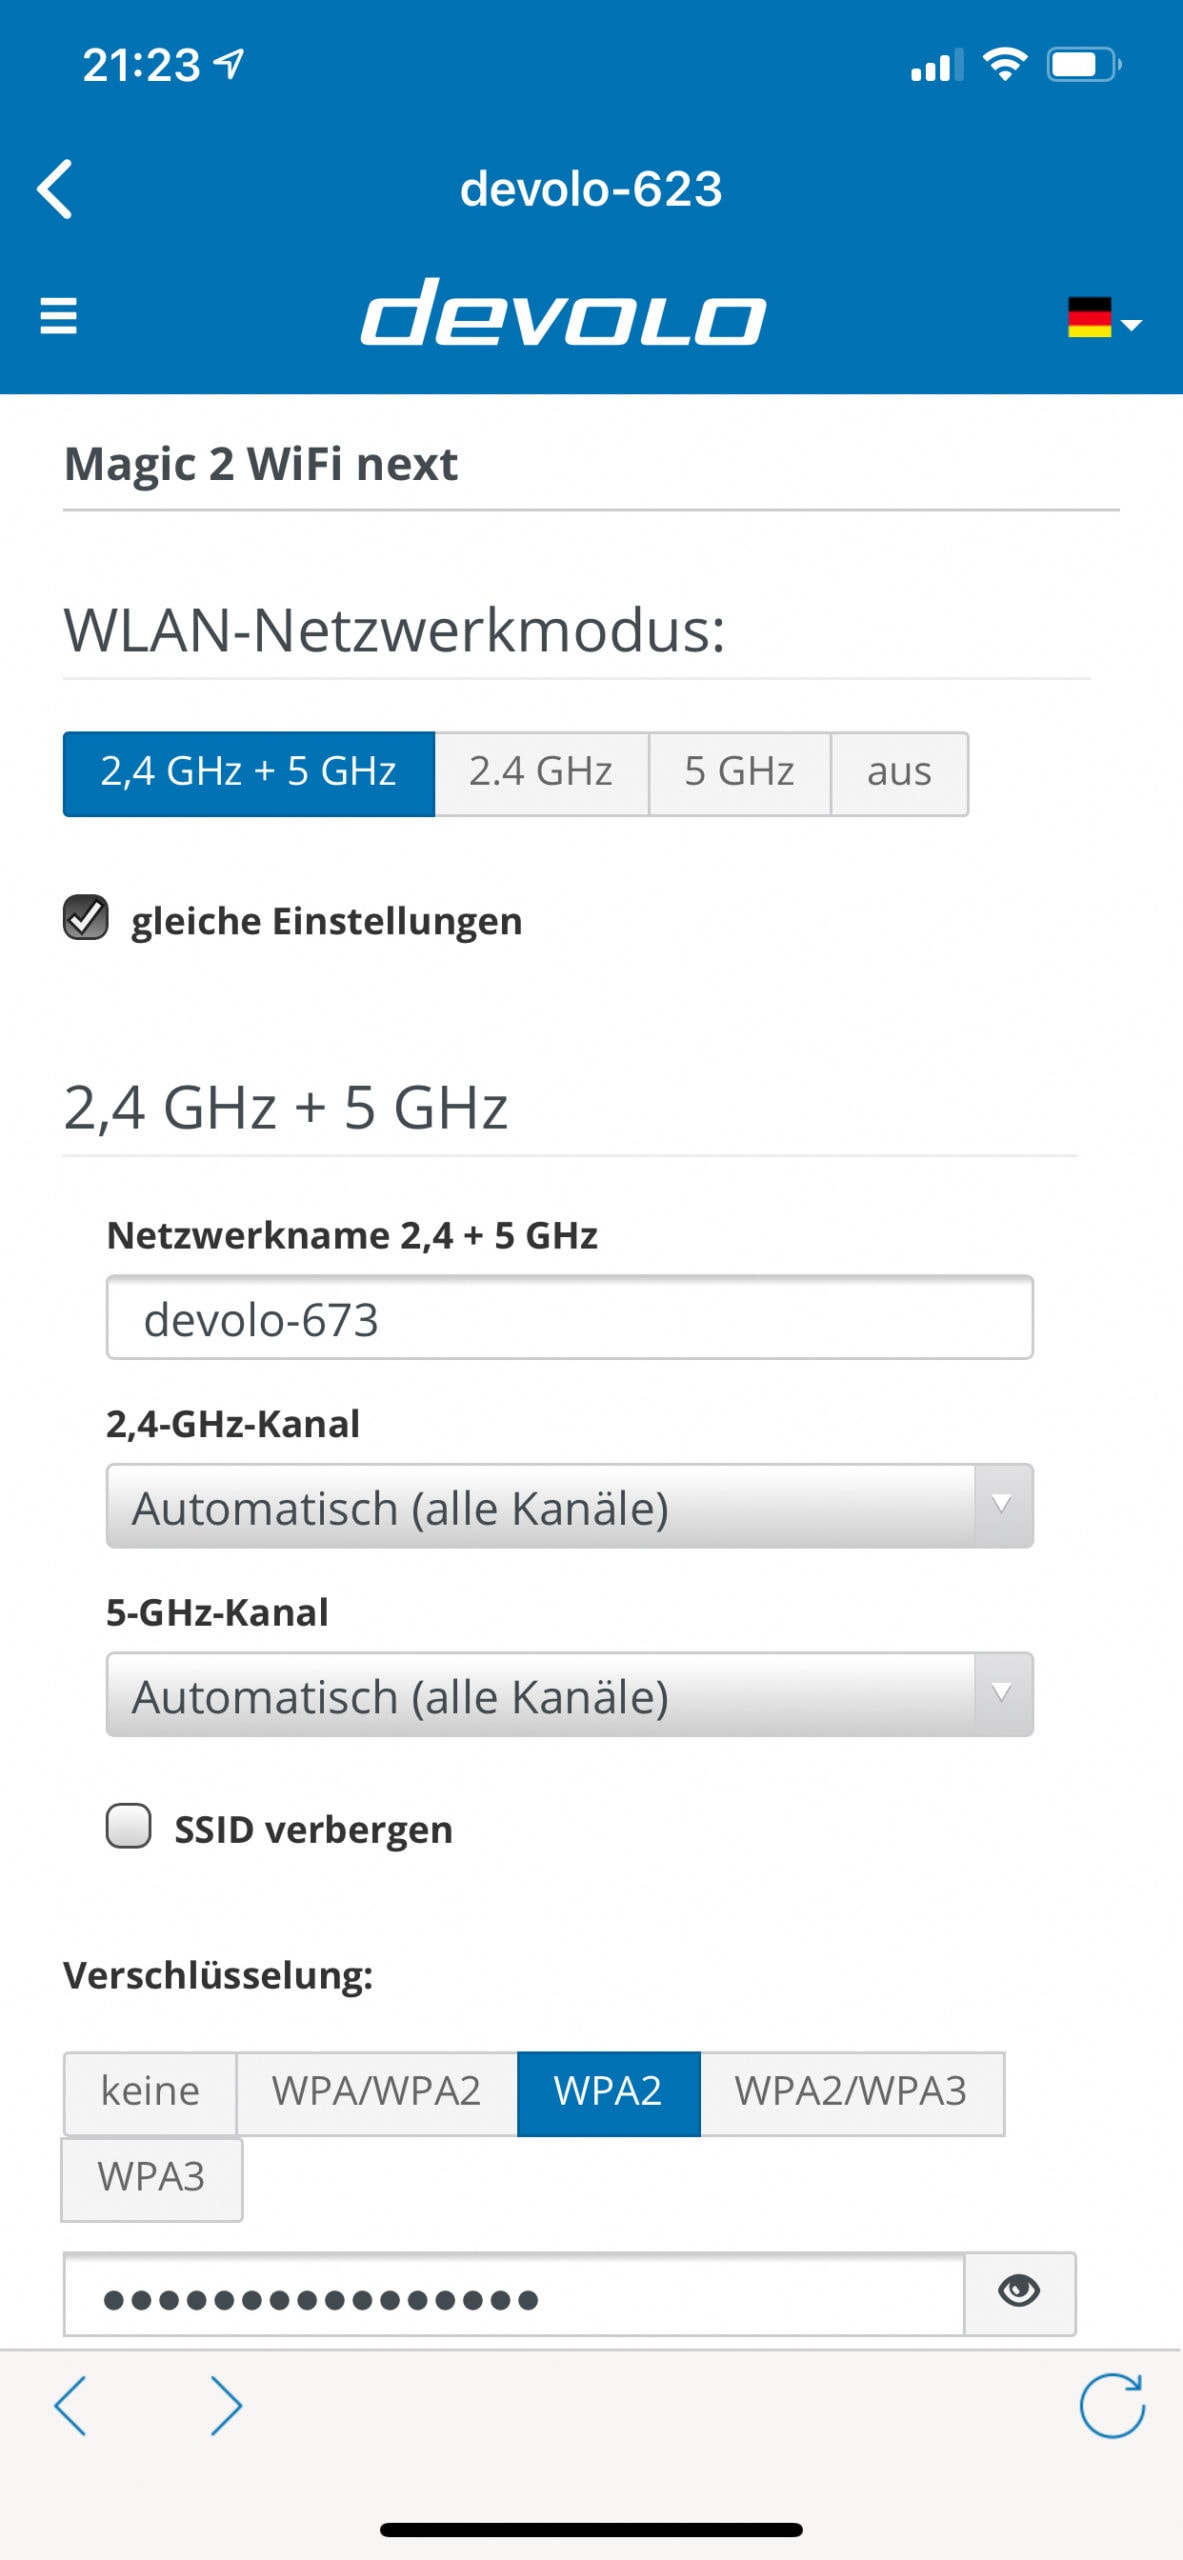The width and height of the screenshot is (1183, 2560).
Task: Expand the language selector arrow
Action: tap(1132, 324)
